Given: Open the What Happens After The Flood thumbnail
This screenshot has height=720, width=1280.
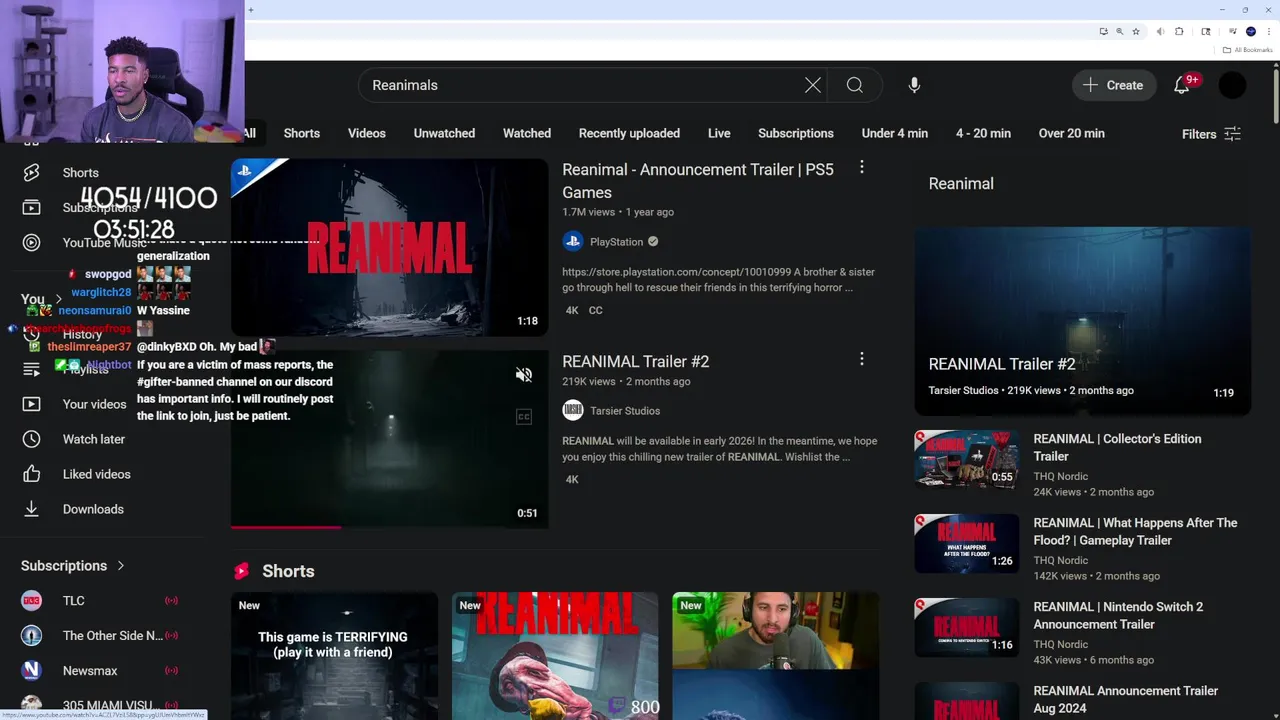Looking at the screenshot, I should (x=967, y=542).
